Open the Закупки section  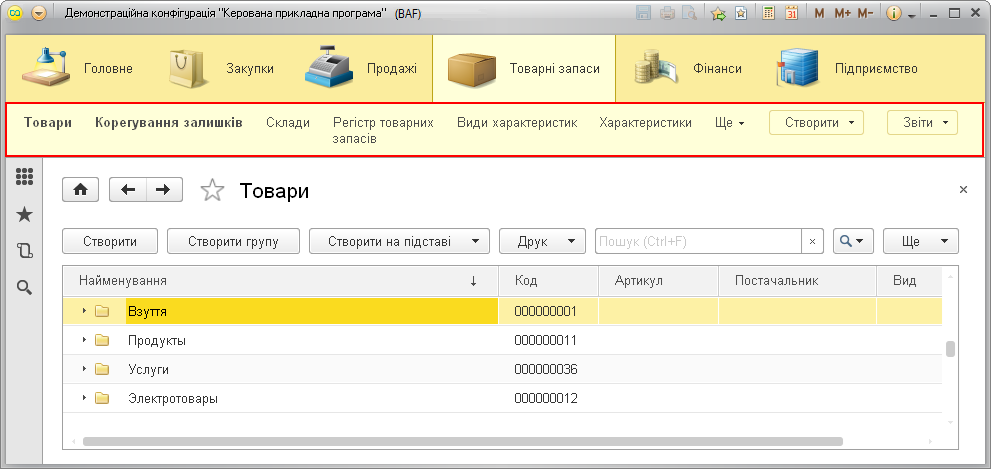tap(221, 68)
